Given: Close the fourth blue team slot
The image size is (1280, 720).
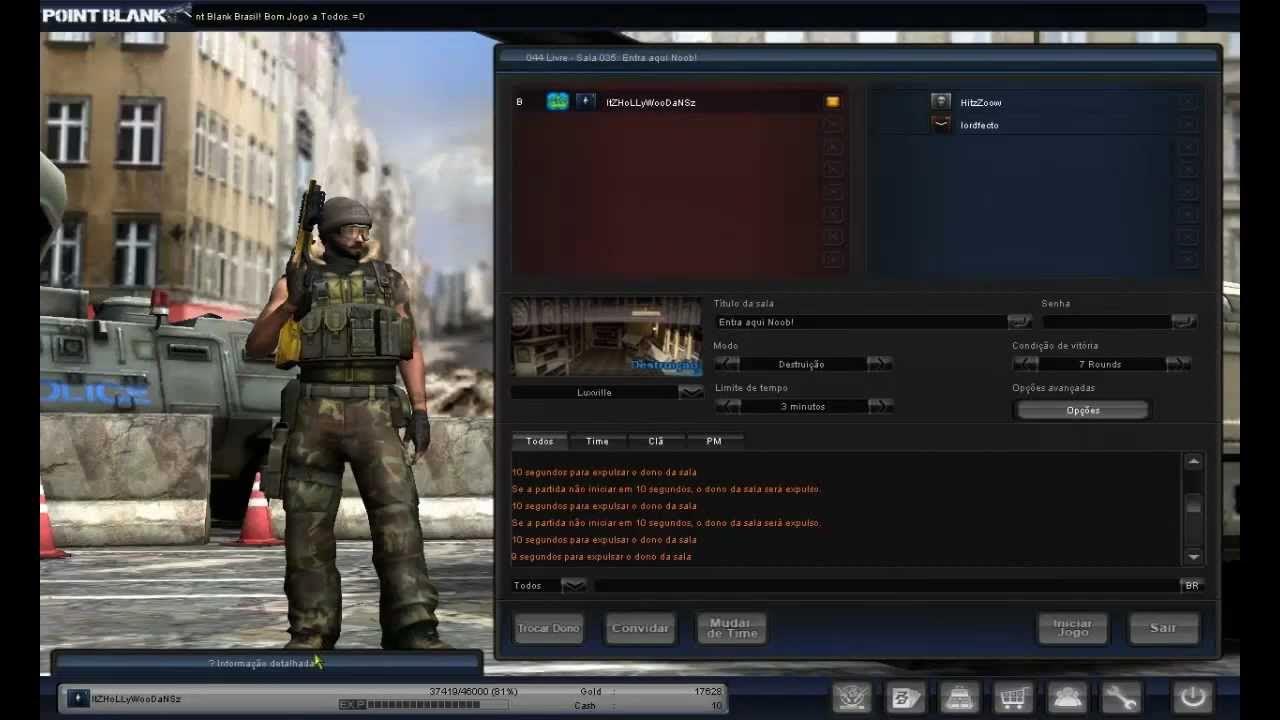Looking at the screenshot, I should coord(1187,170).
